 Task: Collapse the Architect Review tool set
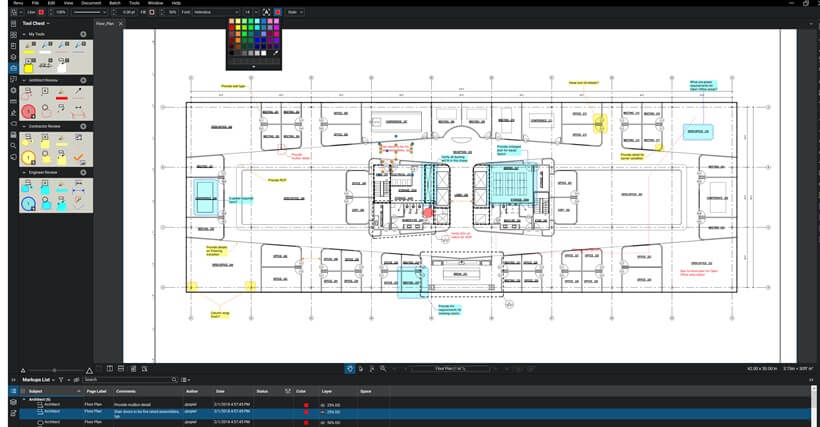coord(24,80)
